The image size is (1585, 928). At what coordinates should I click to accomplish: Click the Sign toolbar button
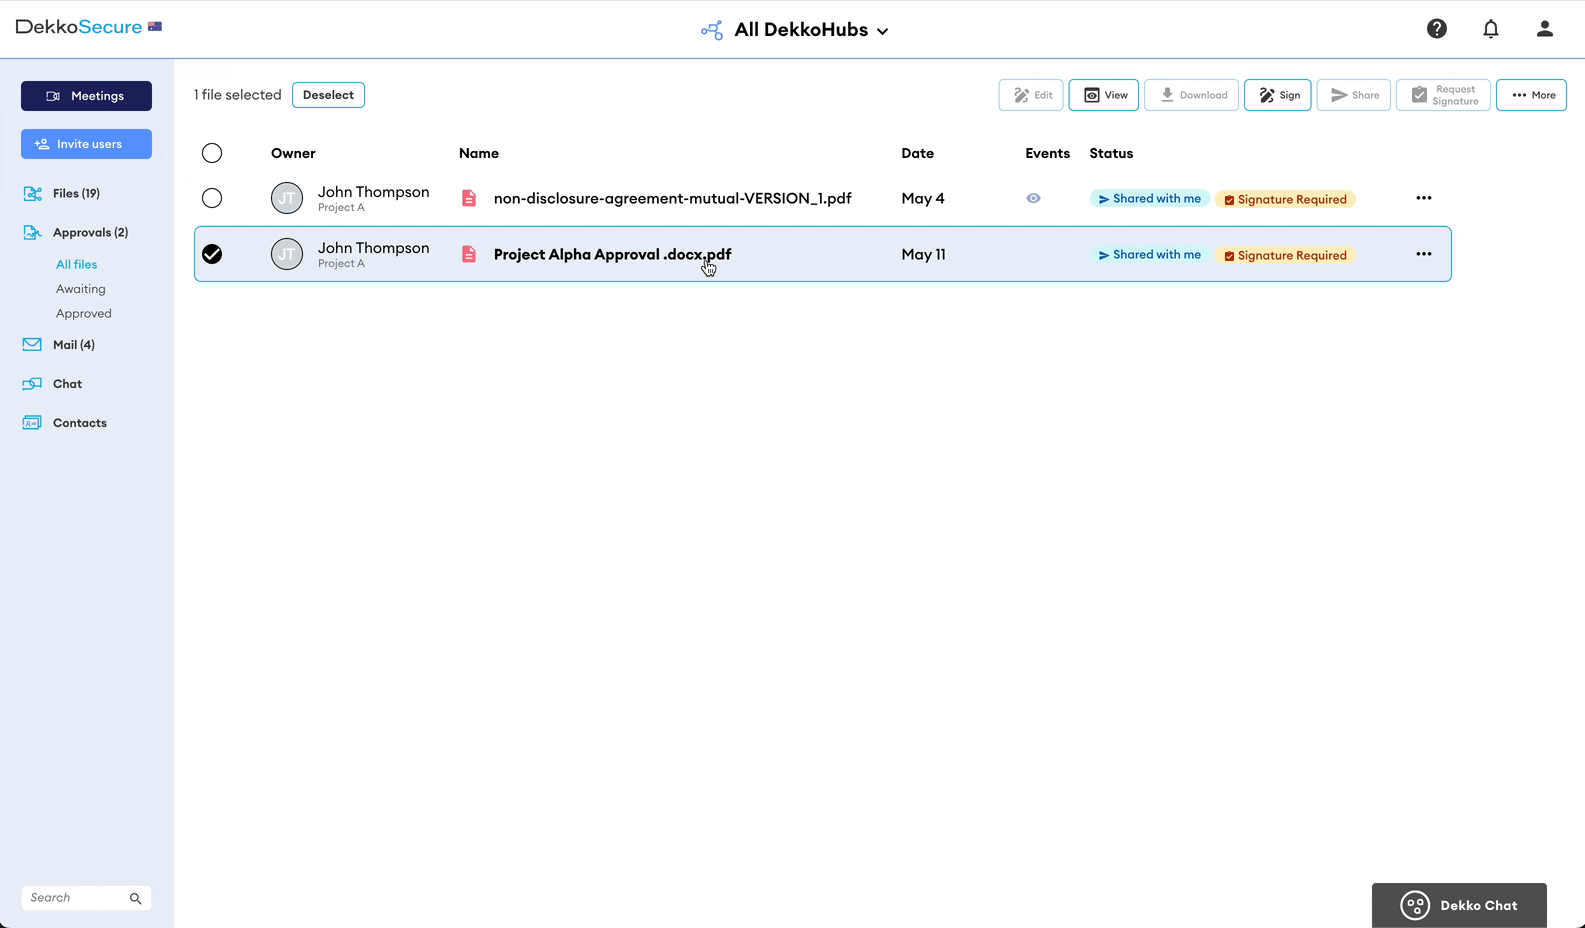click(x=1278, y=95)
